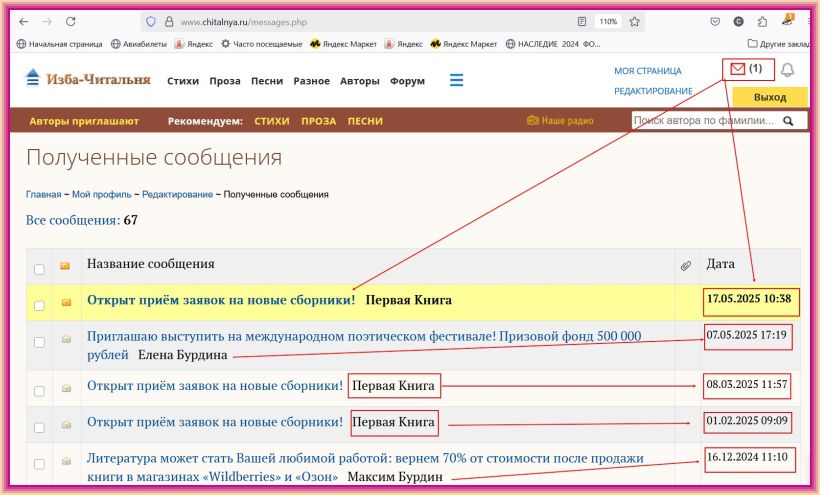Screen dimensions: 820x495
Task: Click the Наше радио link
Action: pyautogui.click(x=560, y=120)
